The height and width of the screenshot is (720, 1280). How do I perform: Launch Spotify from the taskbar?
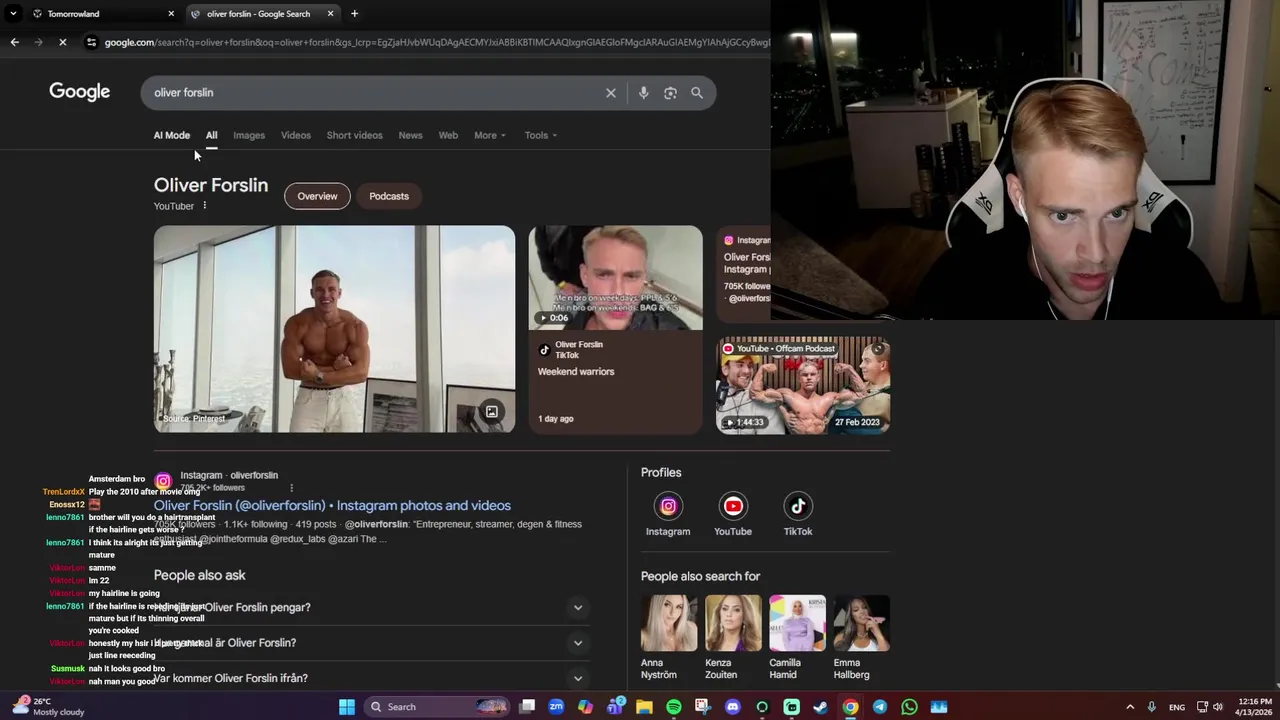point(674,707)
